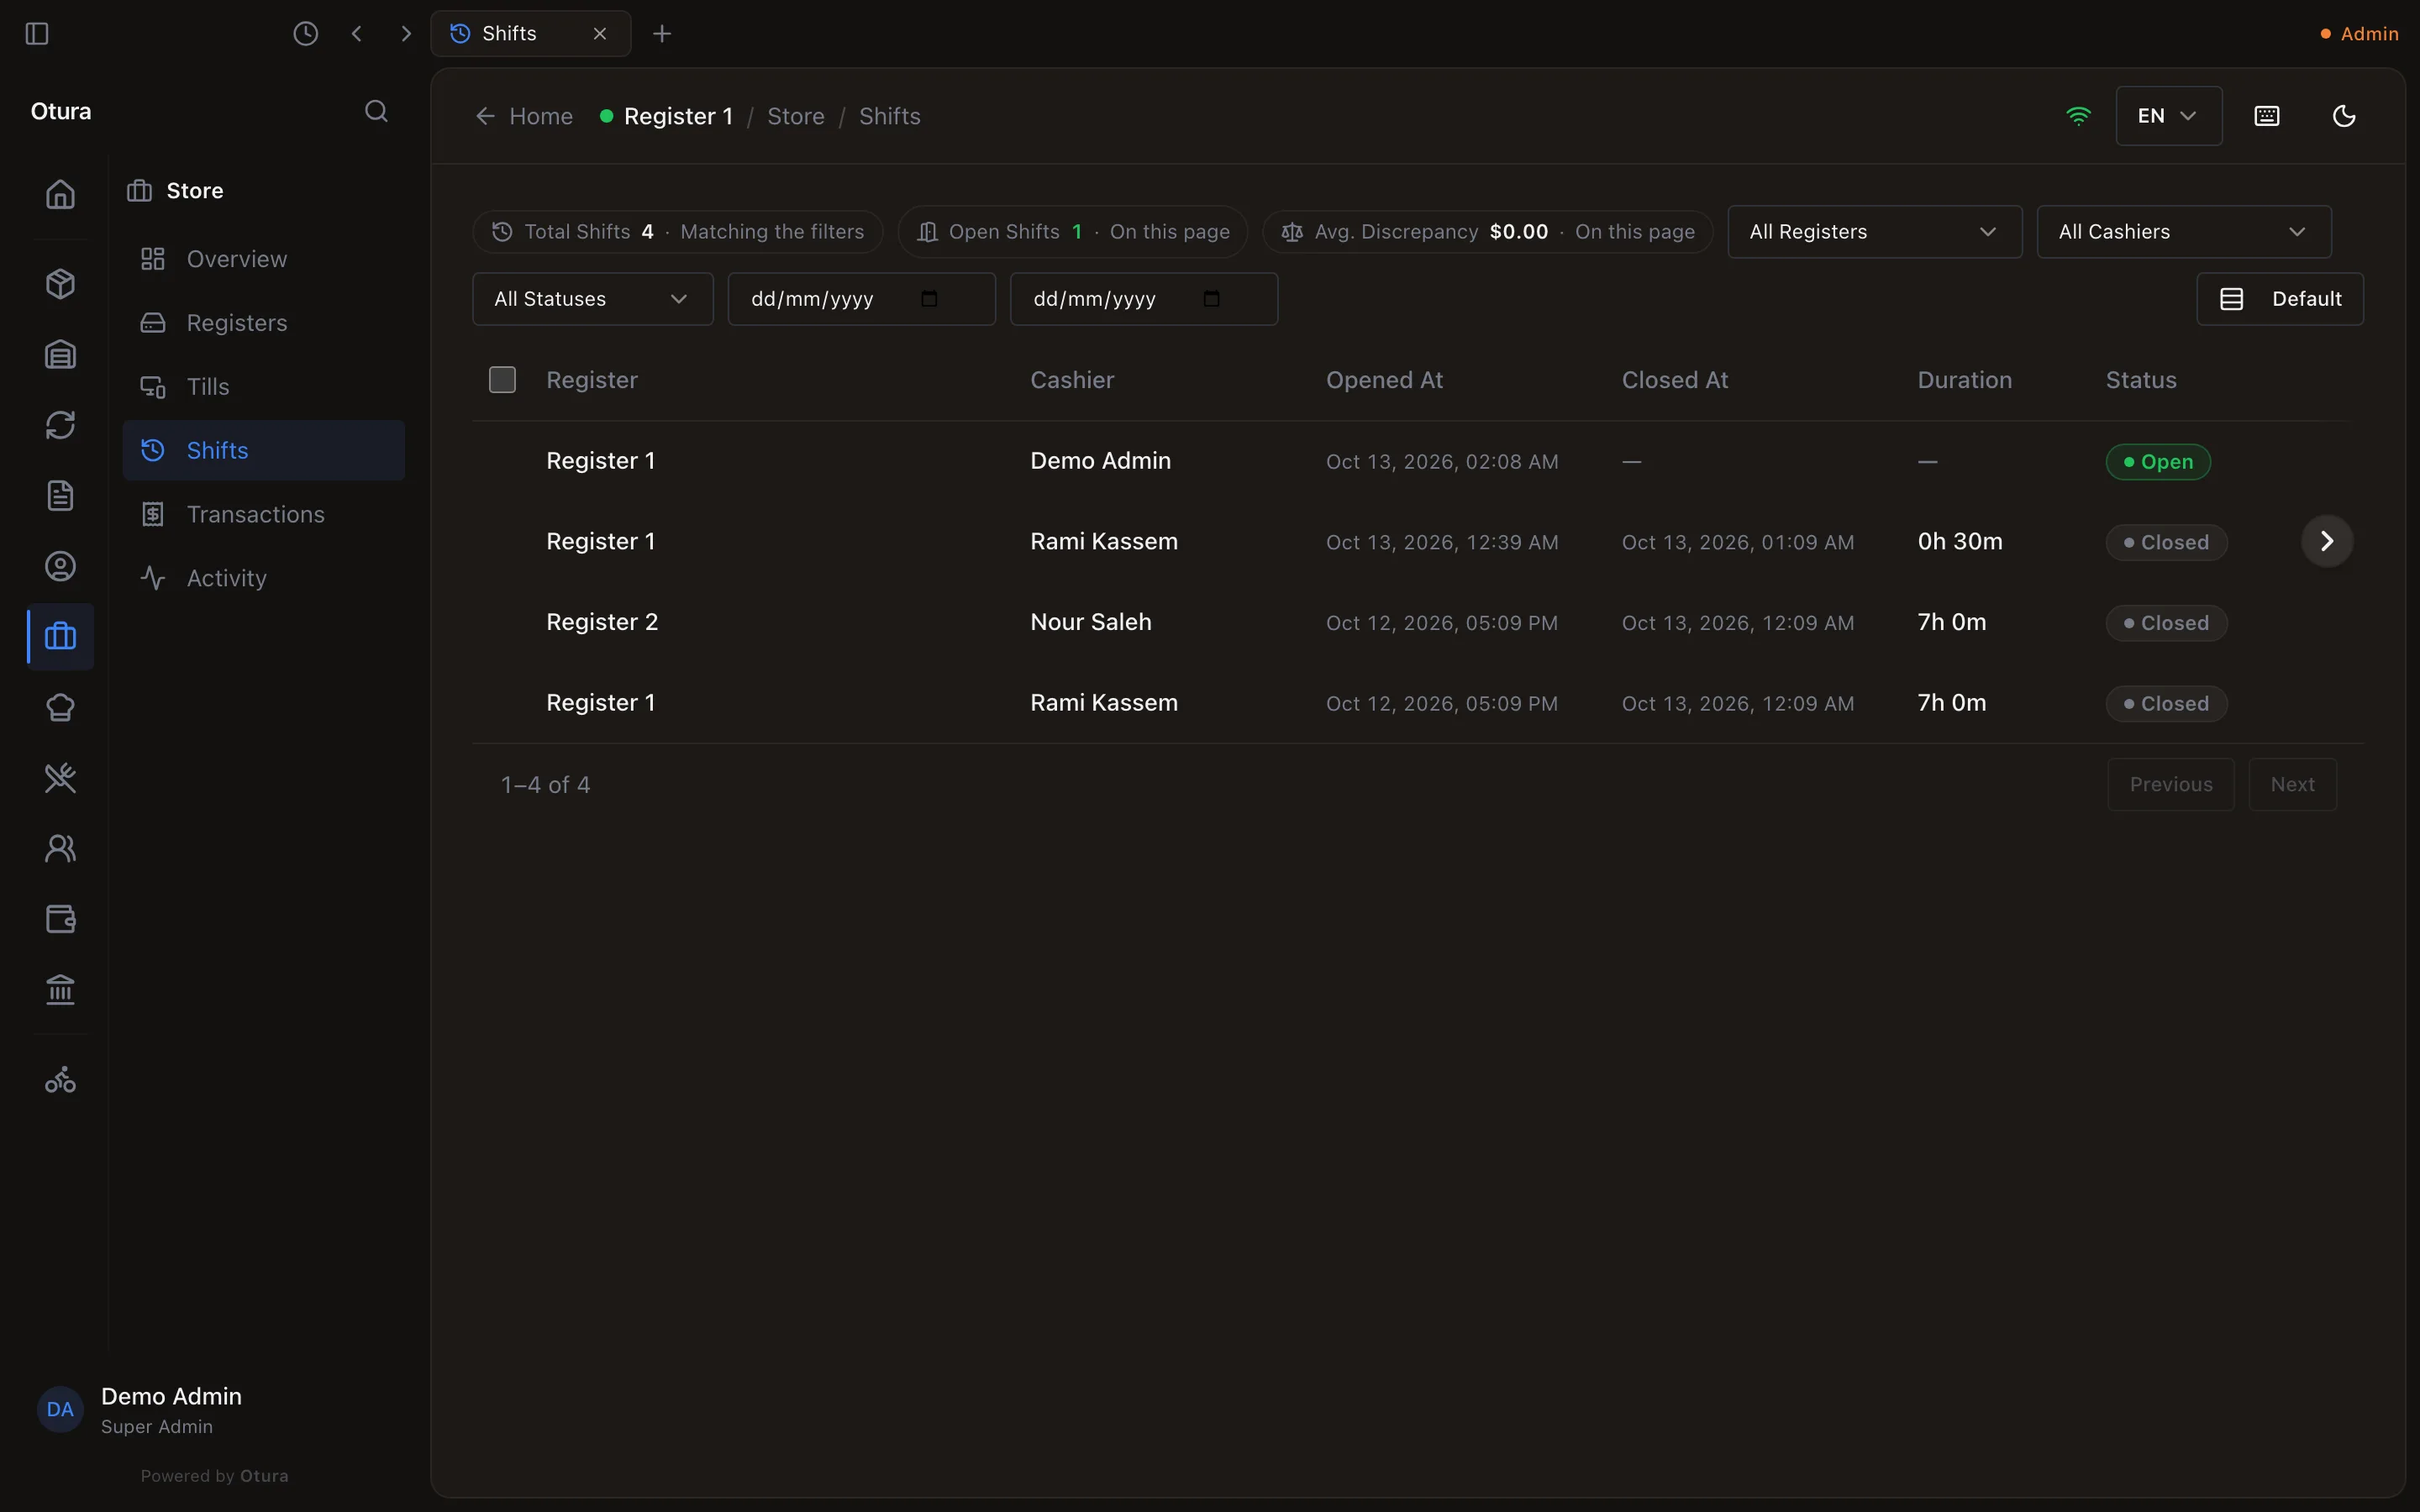Screen dimensions: 2420x1512
Task: Click the Nour Saleh cashier cell
Action: point(1090,622)
